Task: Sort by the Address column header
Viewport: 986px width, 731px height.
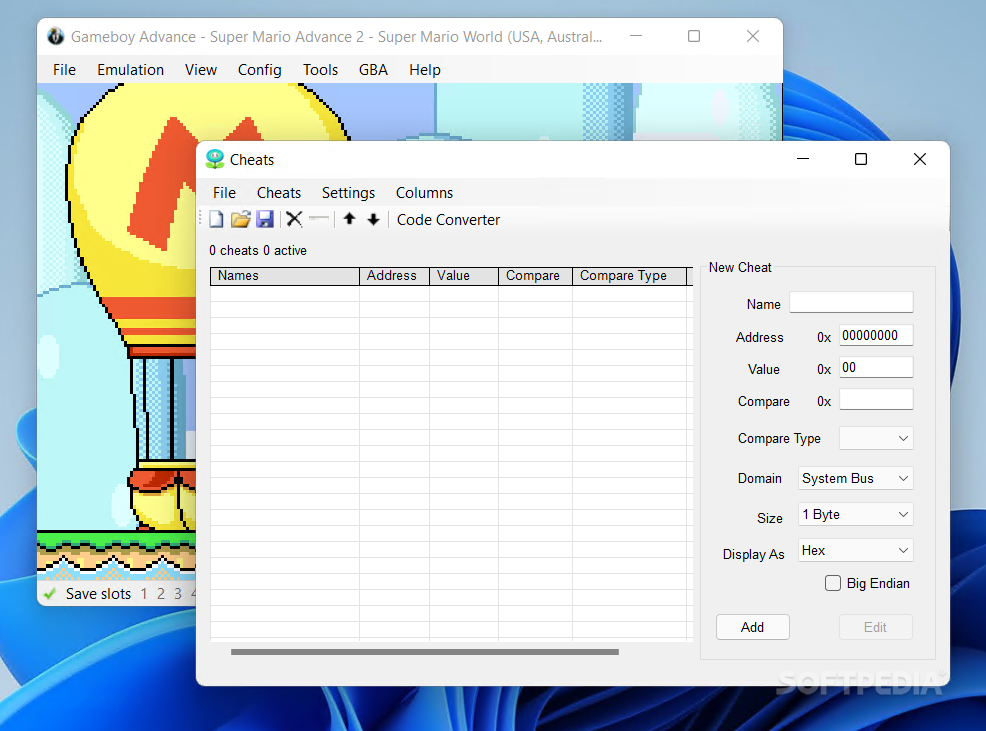Action: 394,276
